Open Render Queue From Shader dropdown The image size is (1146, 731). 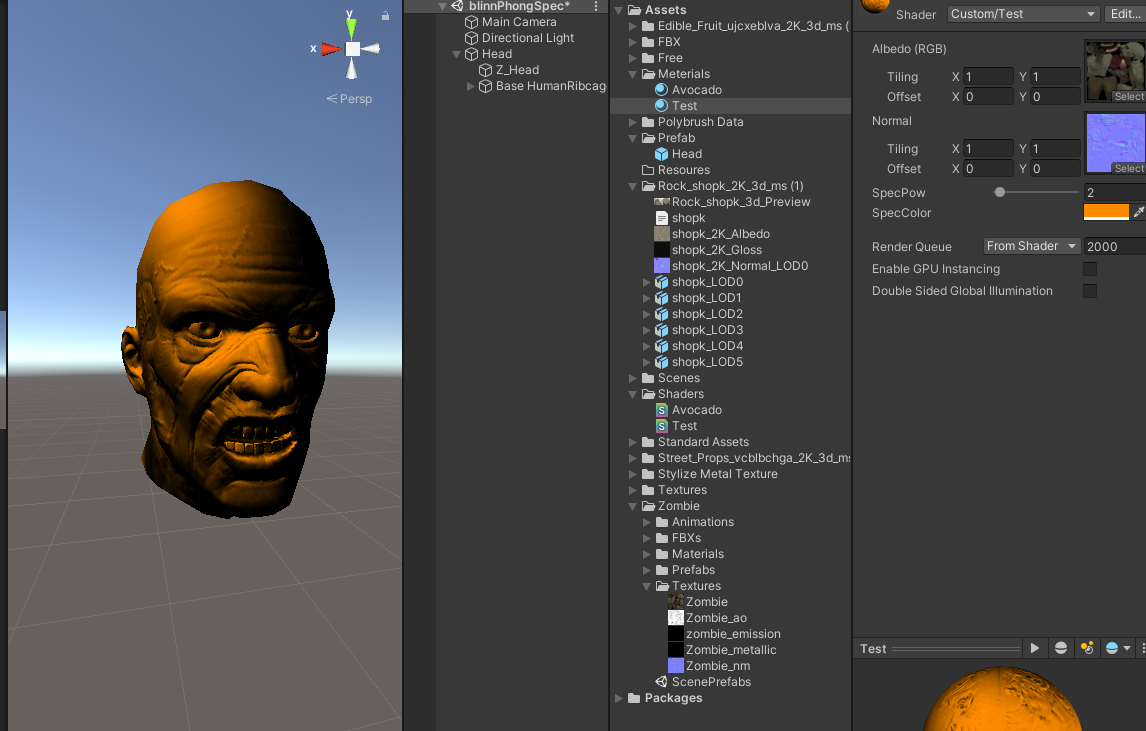pos(1031,246)
